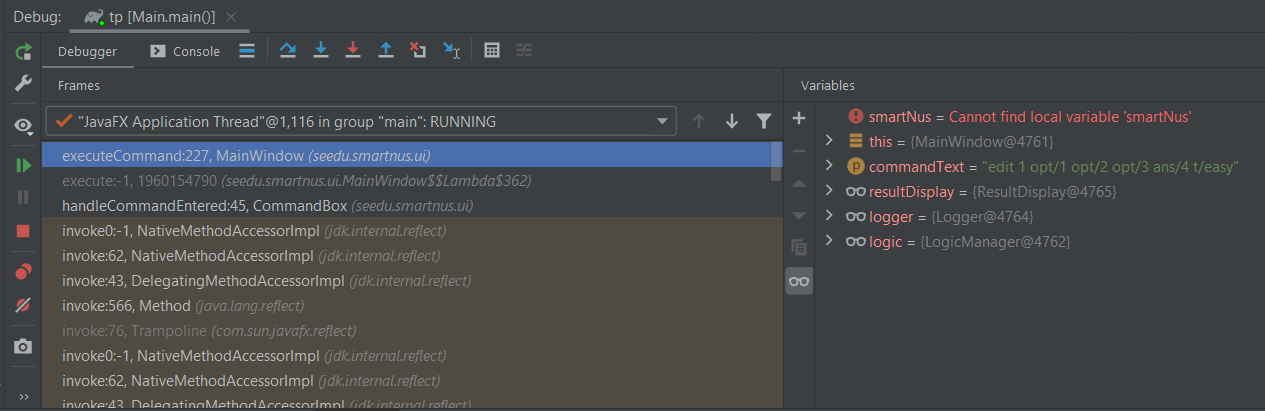This screenshot has height=411, width=1265.
Task: Click the Variables panel header
Action: pyautogui.click(x=828, y=86)
